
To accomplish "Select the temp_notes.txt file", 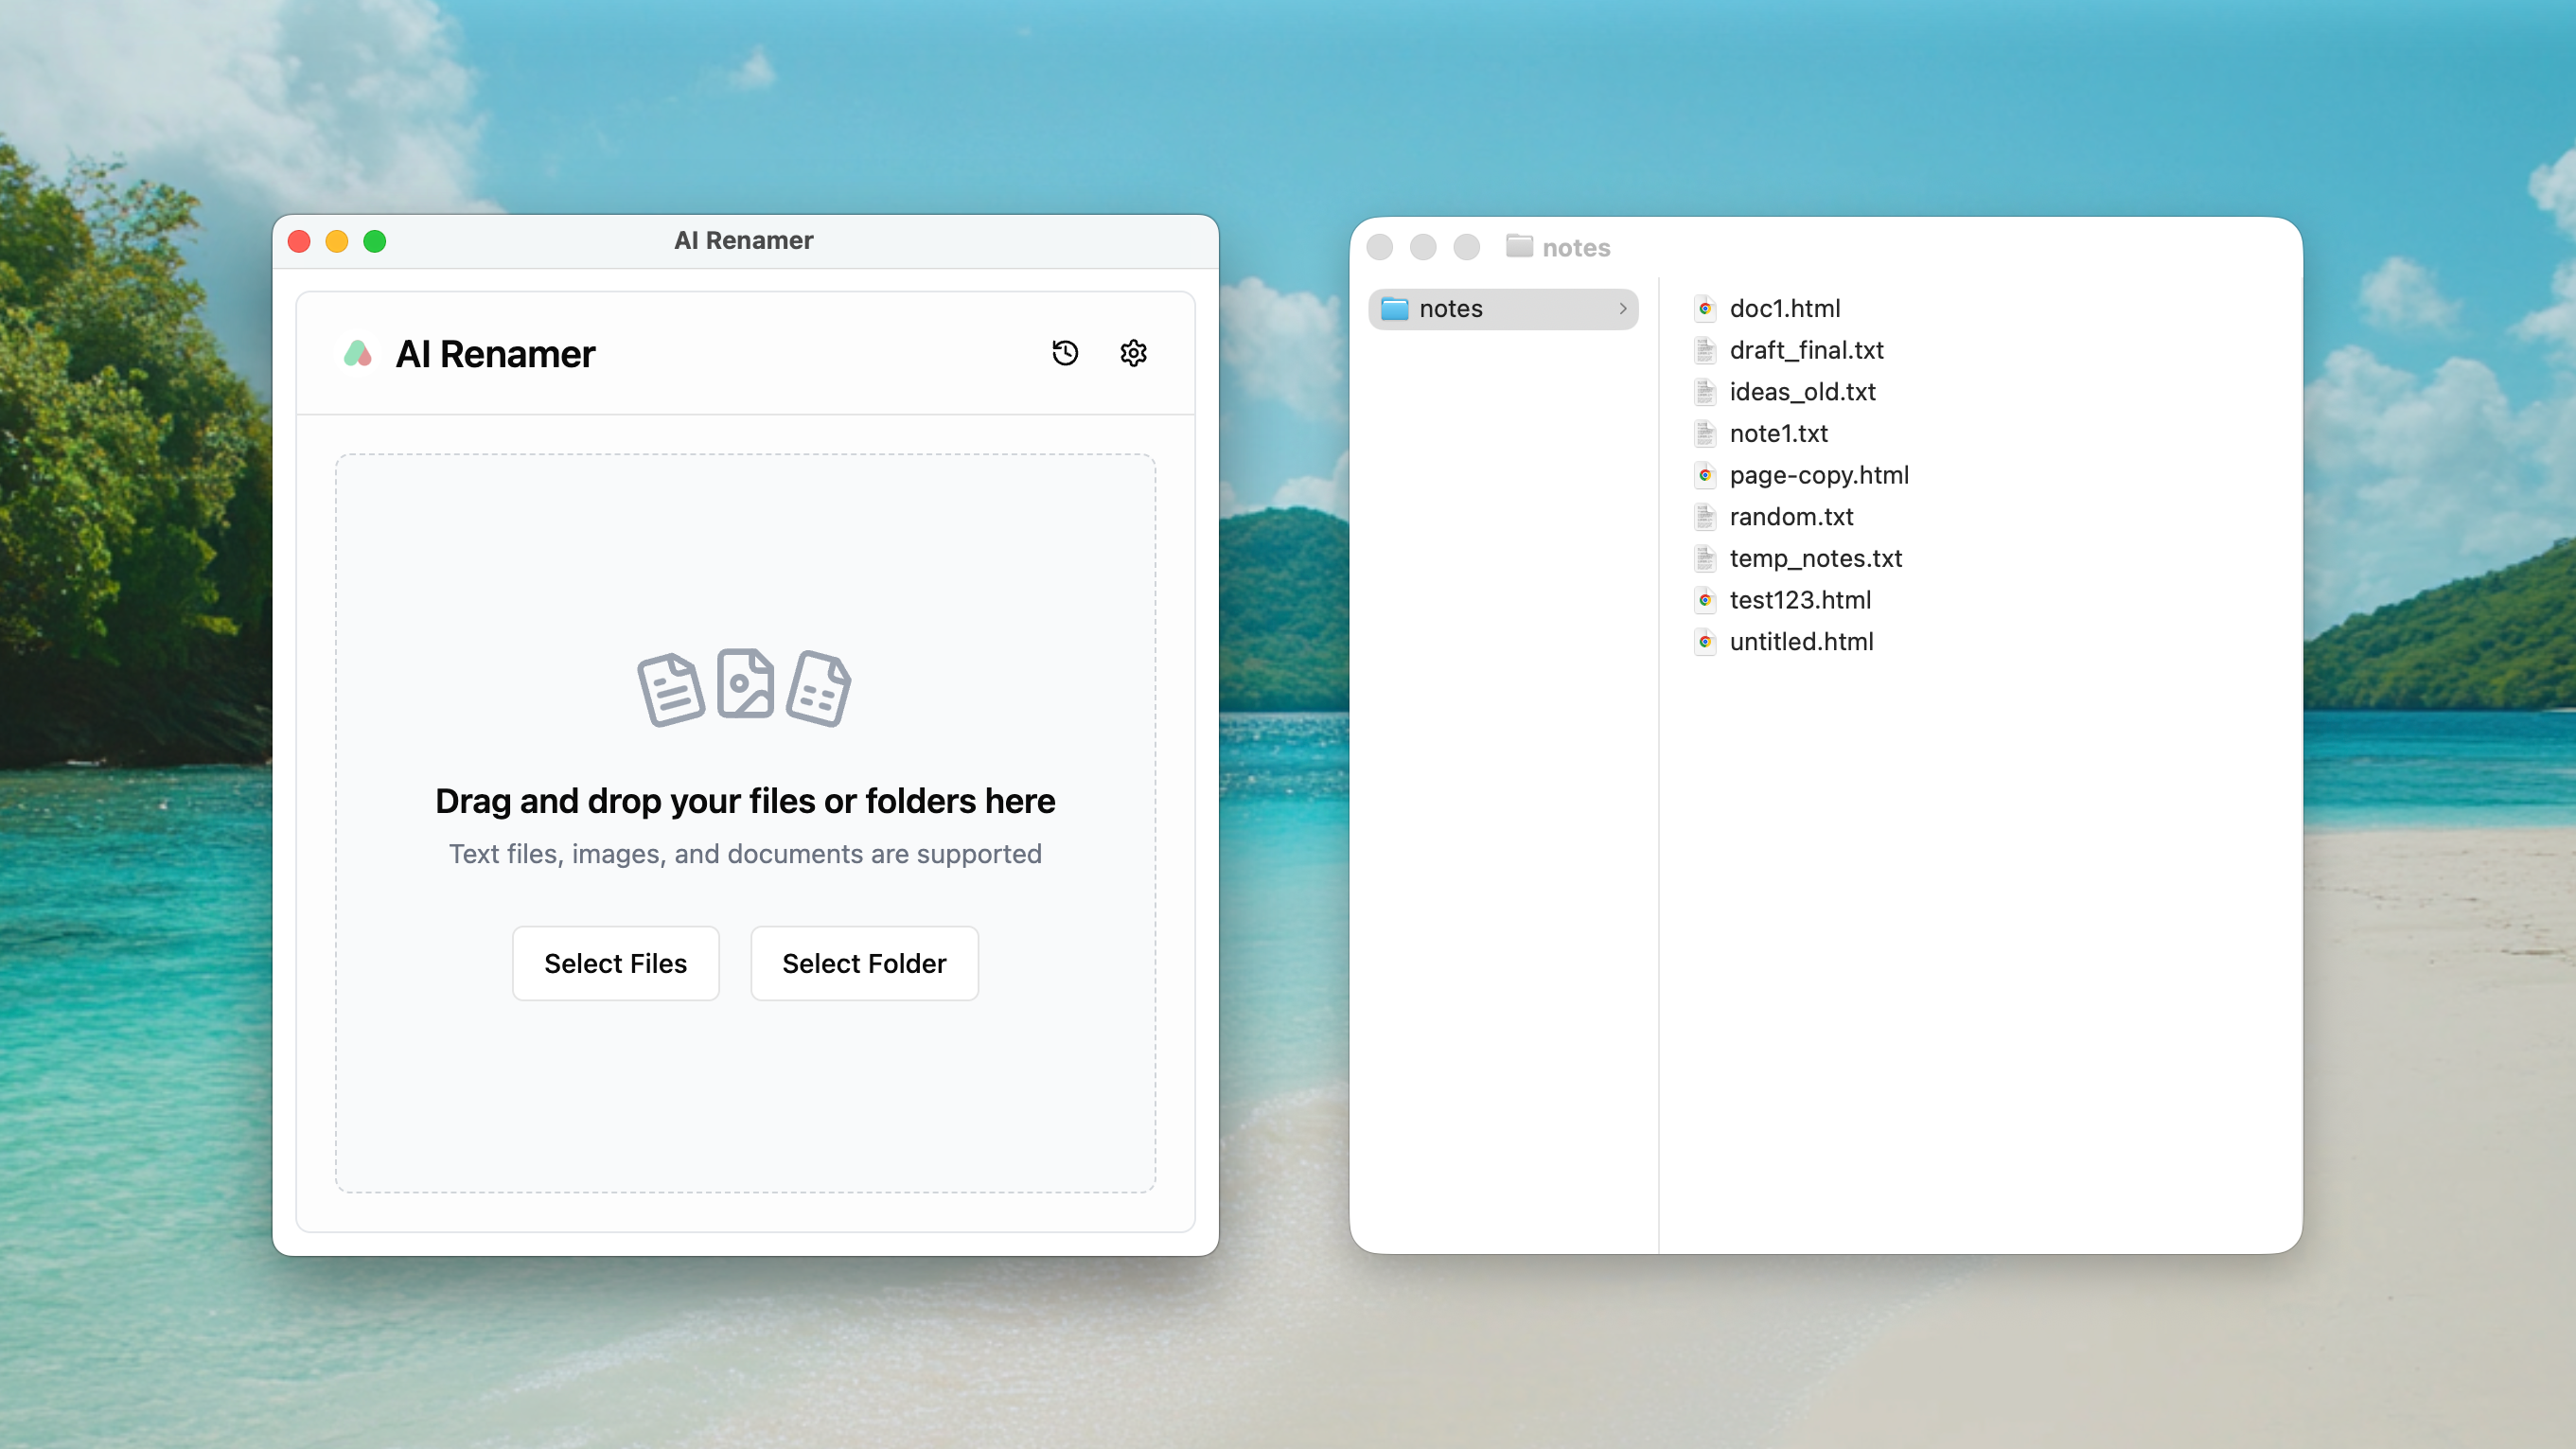I will click(1815, 558).
